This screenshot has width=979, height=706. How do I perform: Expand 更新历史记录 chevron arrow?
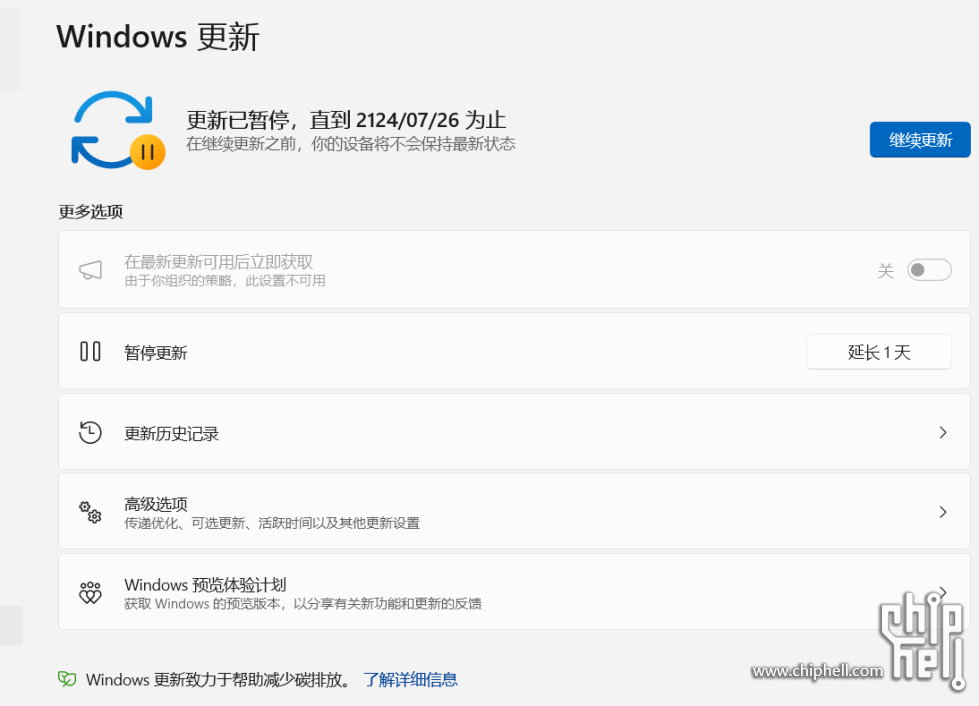(x=943, y=432)
